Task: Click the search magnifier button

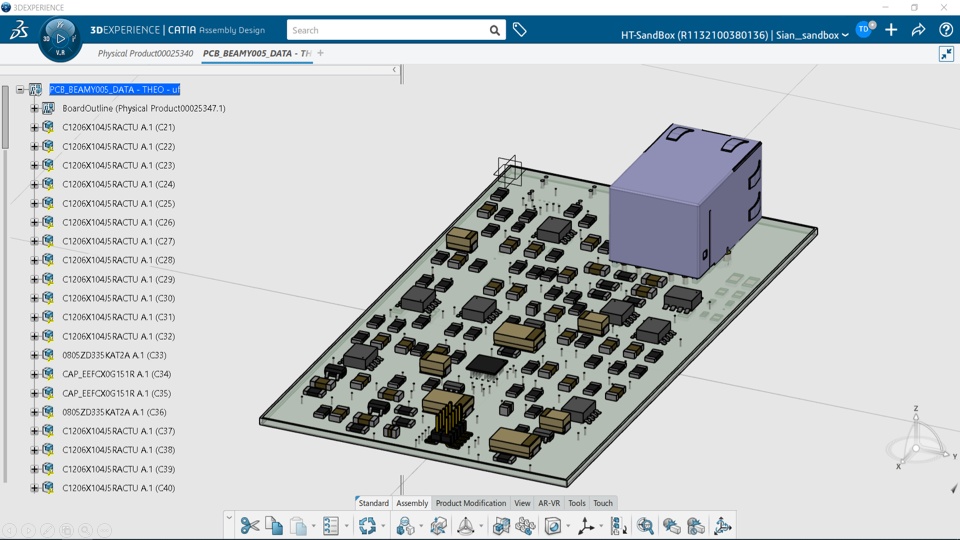Action: pyautogui.click(x=494, y=30)
